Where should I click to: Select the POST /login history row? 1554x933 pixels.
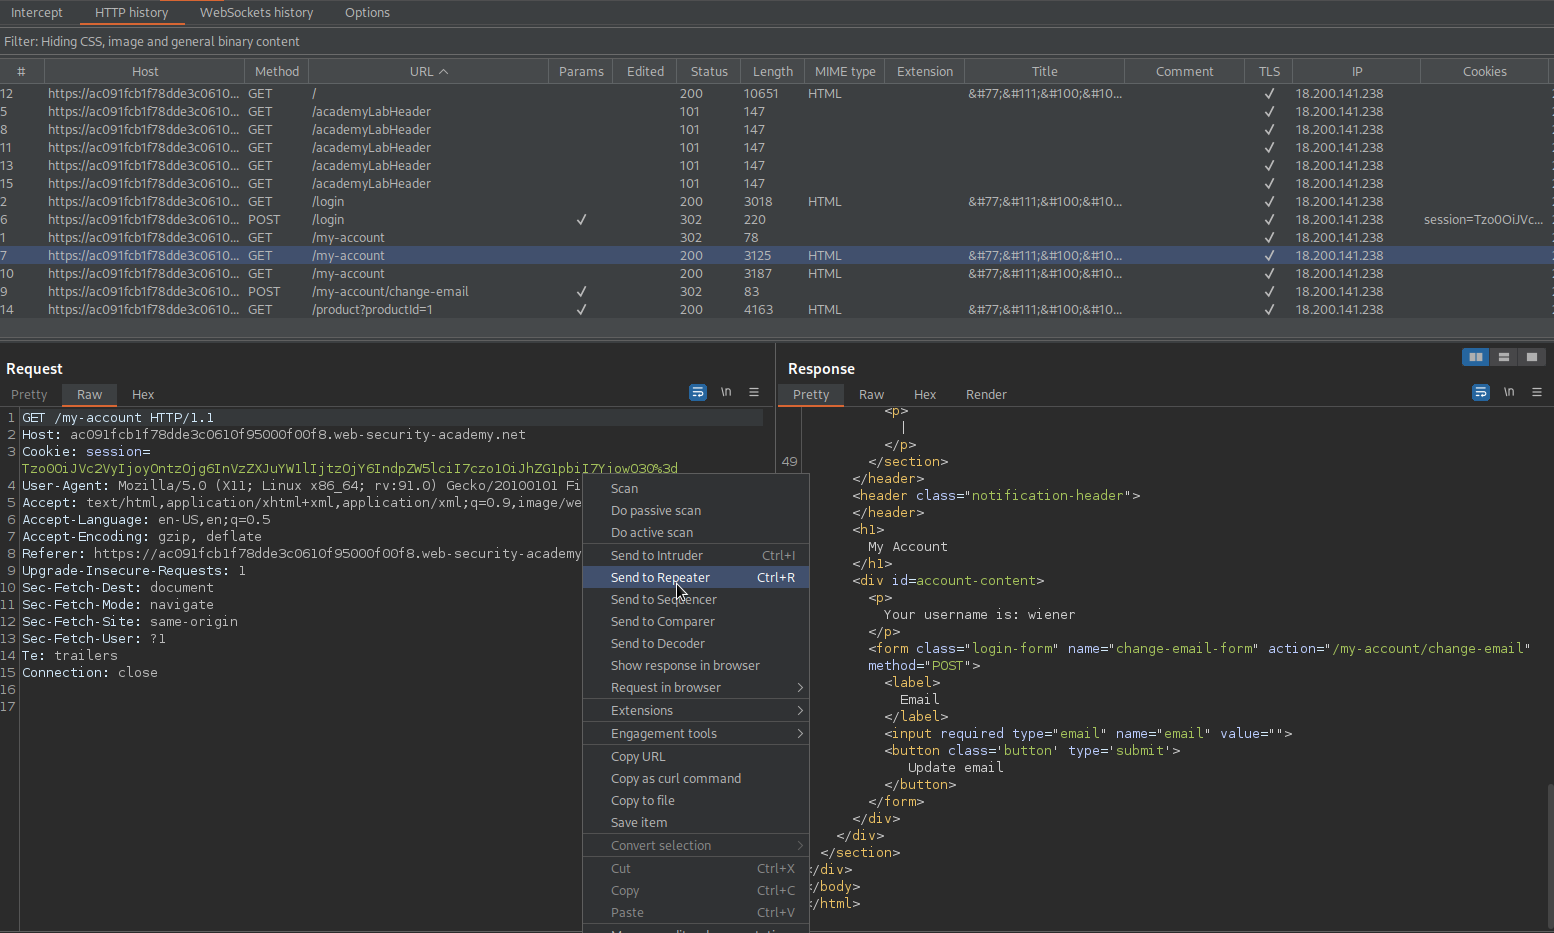777,220
